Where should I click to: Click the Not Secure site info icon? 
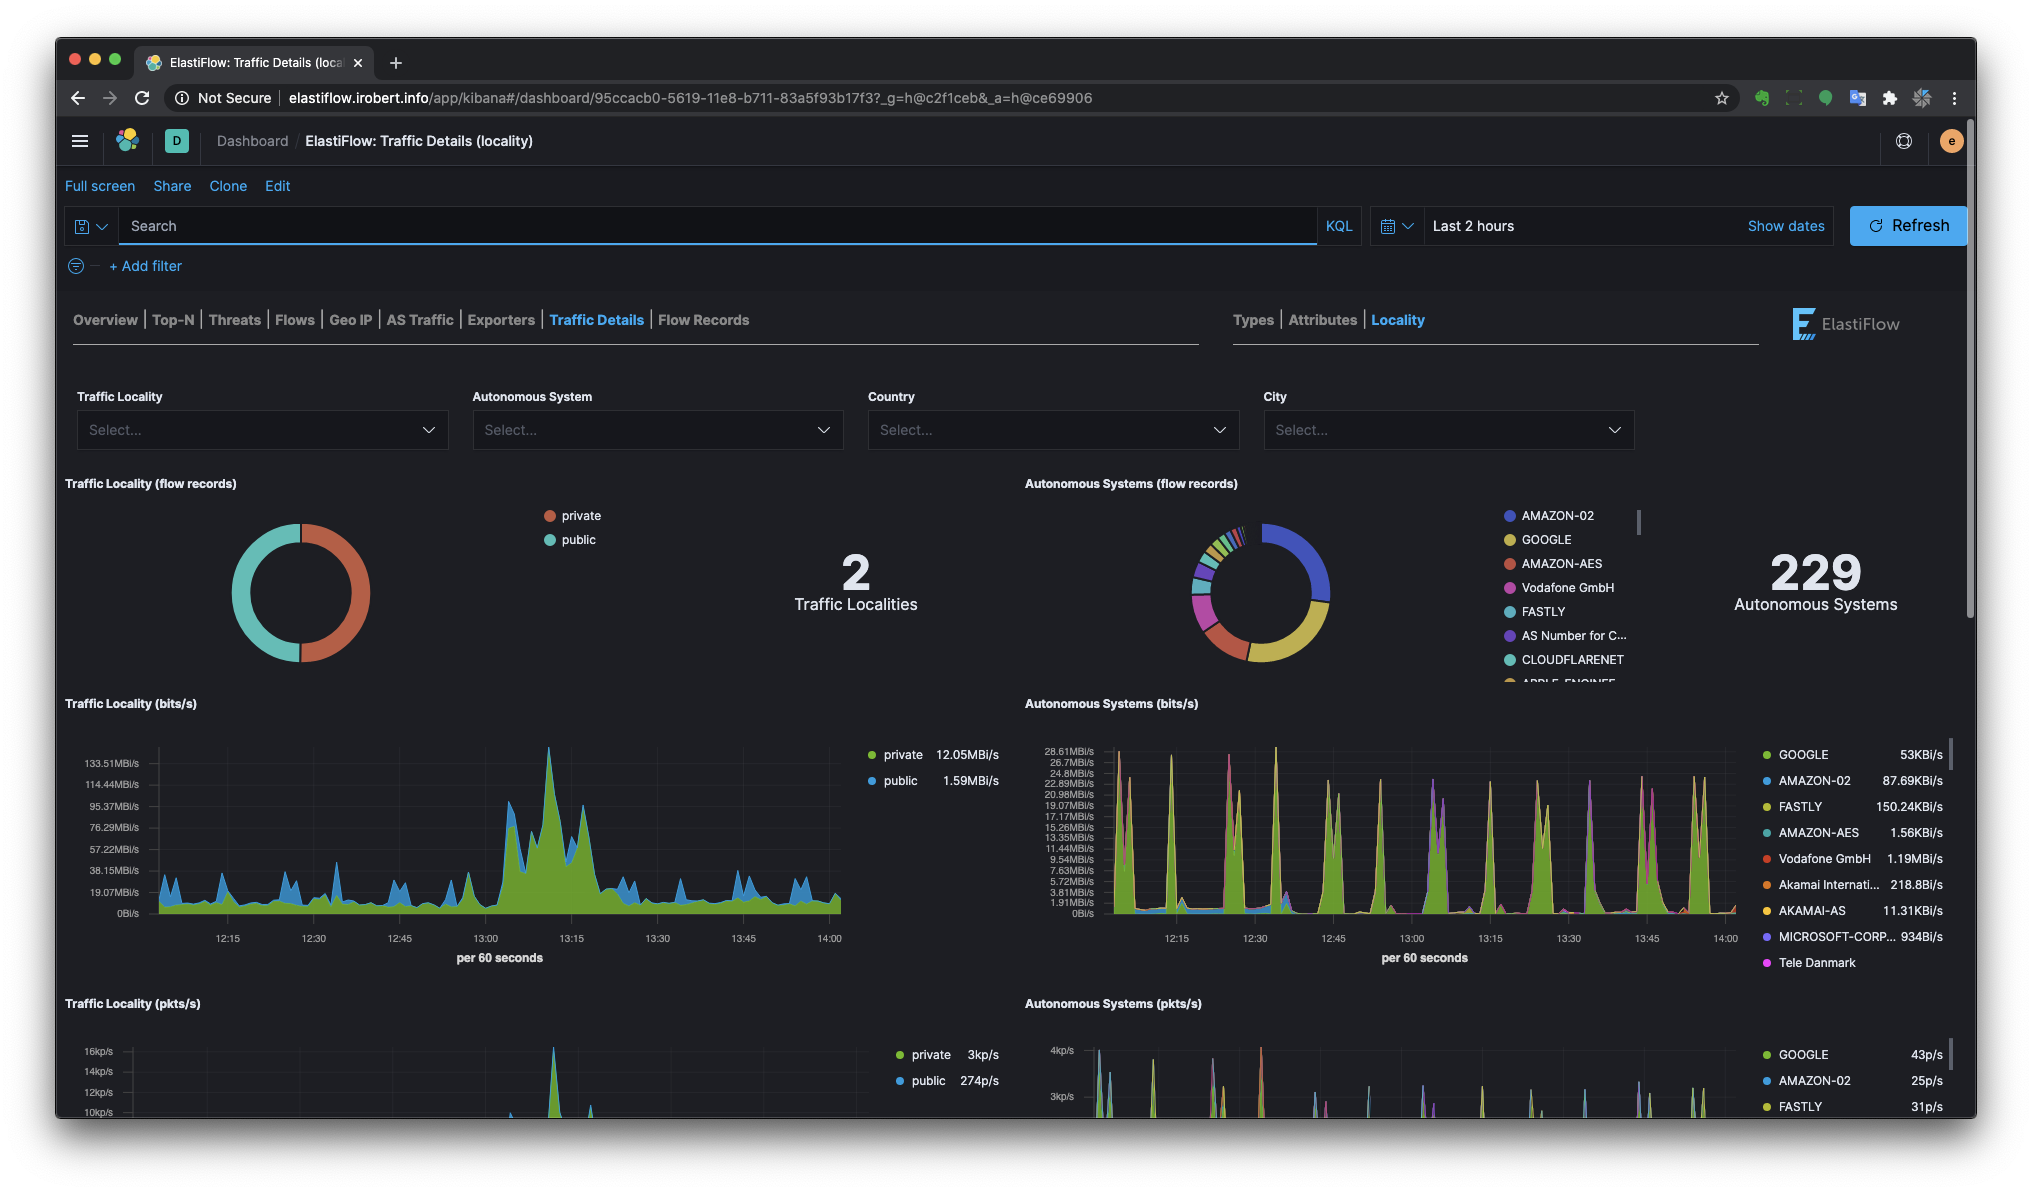(182, 98)
